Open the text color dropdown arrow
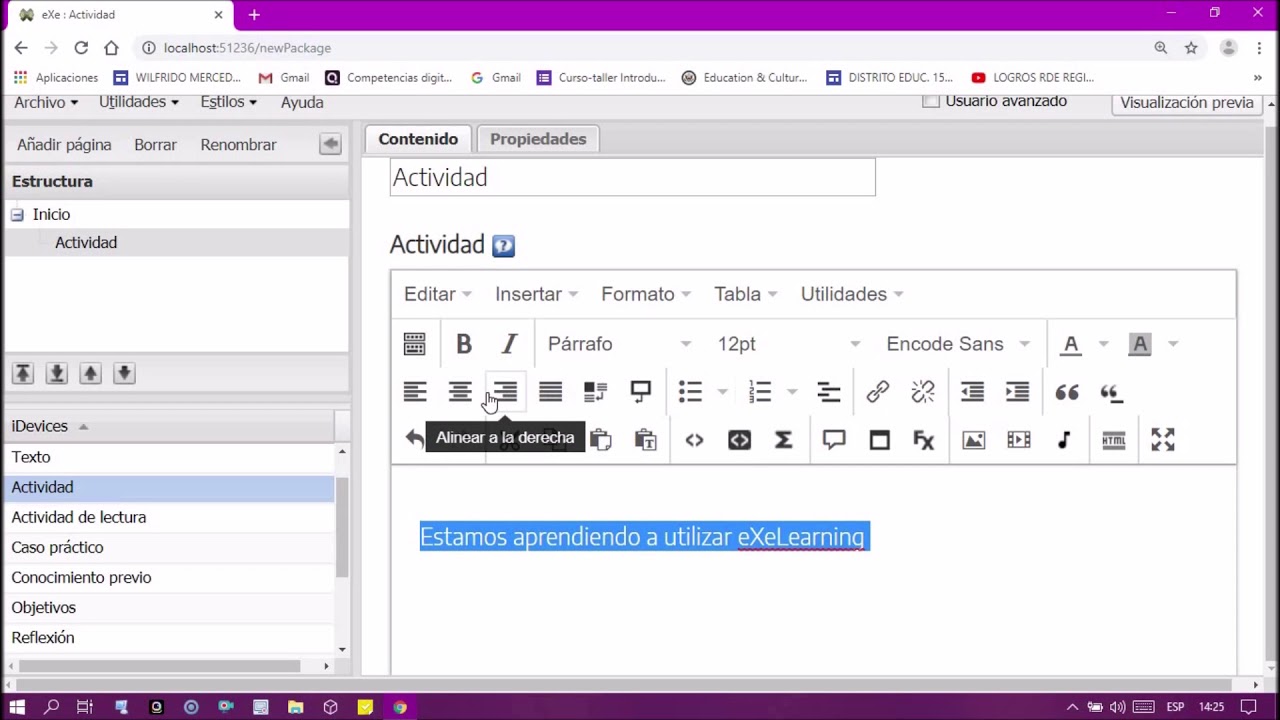The image size is (1280, 720). click(1103, 344)
